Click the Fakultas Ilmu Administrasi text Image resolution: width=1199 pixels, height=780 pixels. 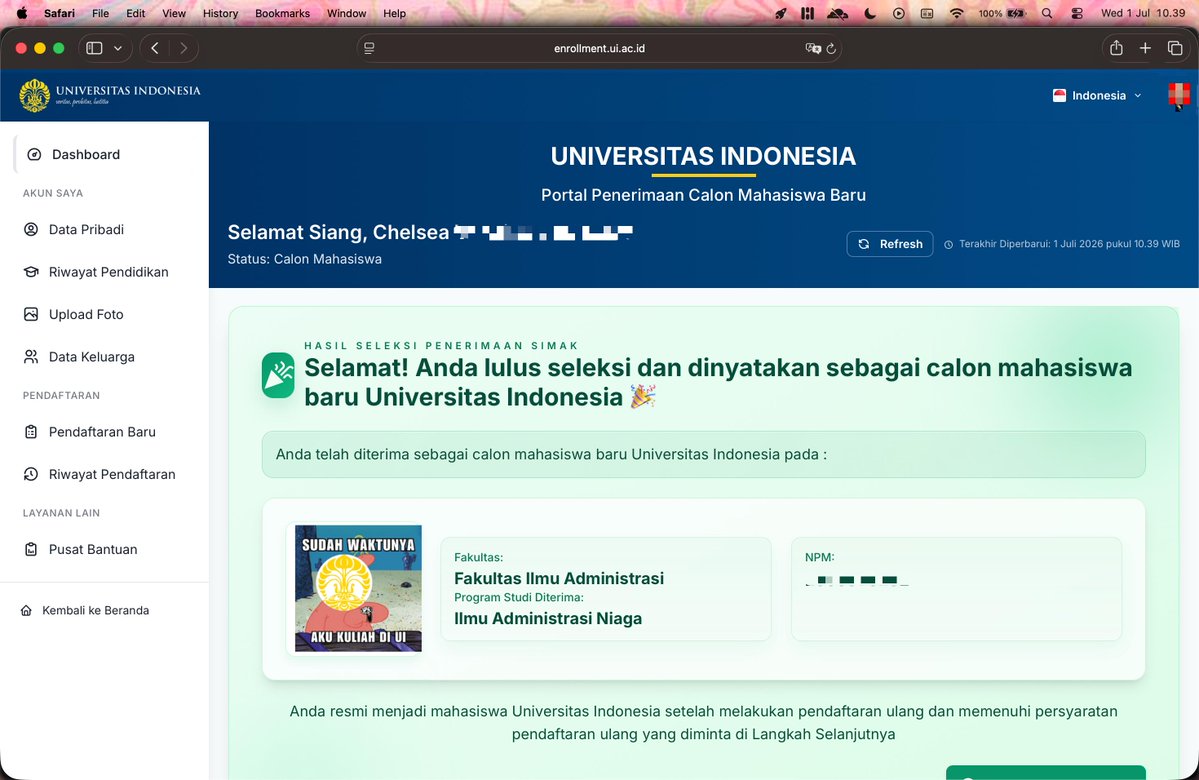coord(559,578)
